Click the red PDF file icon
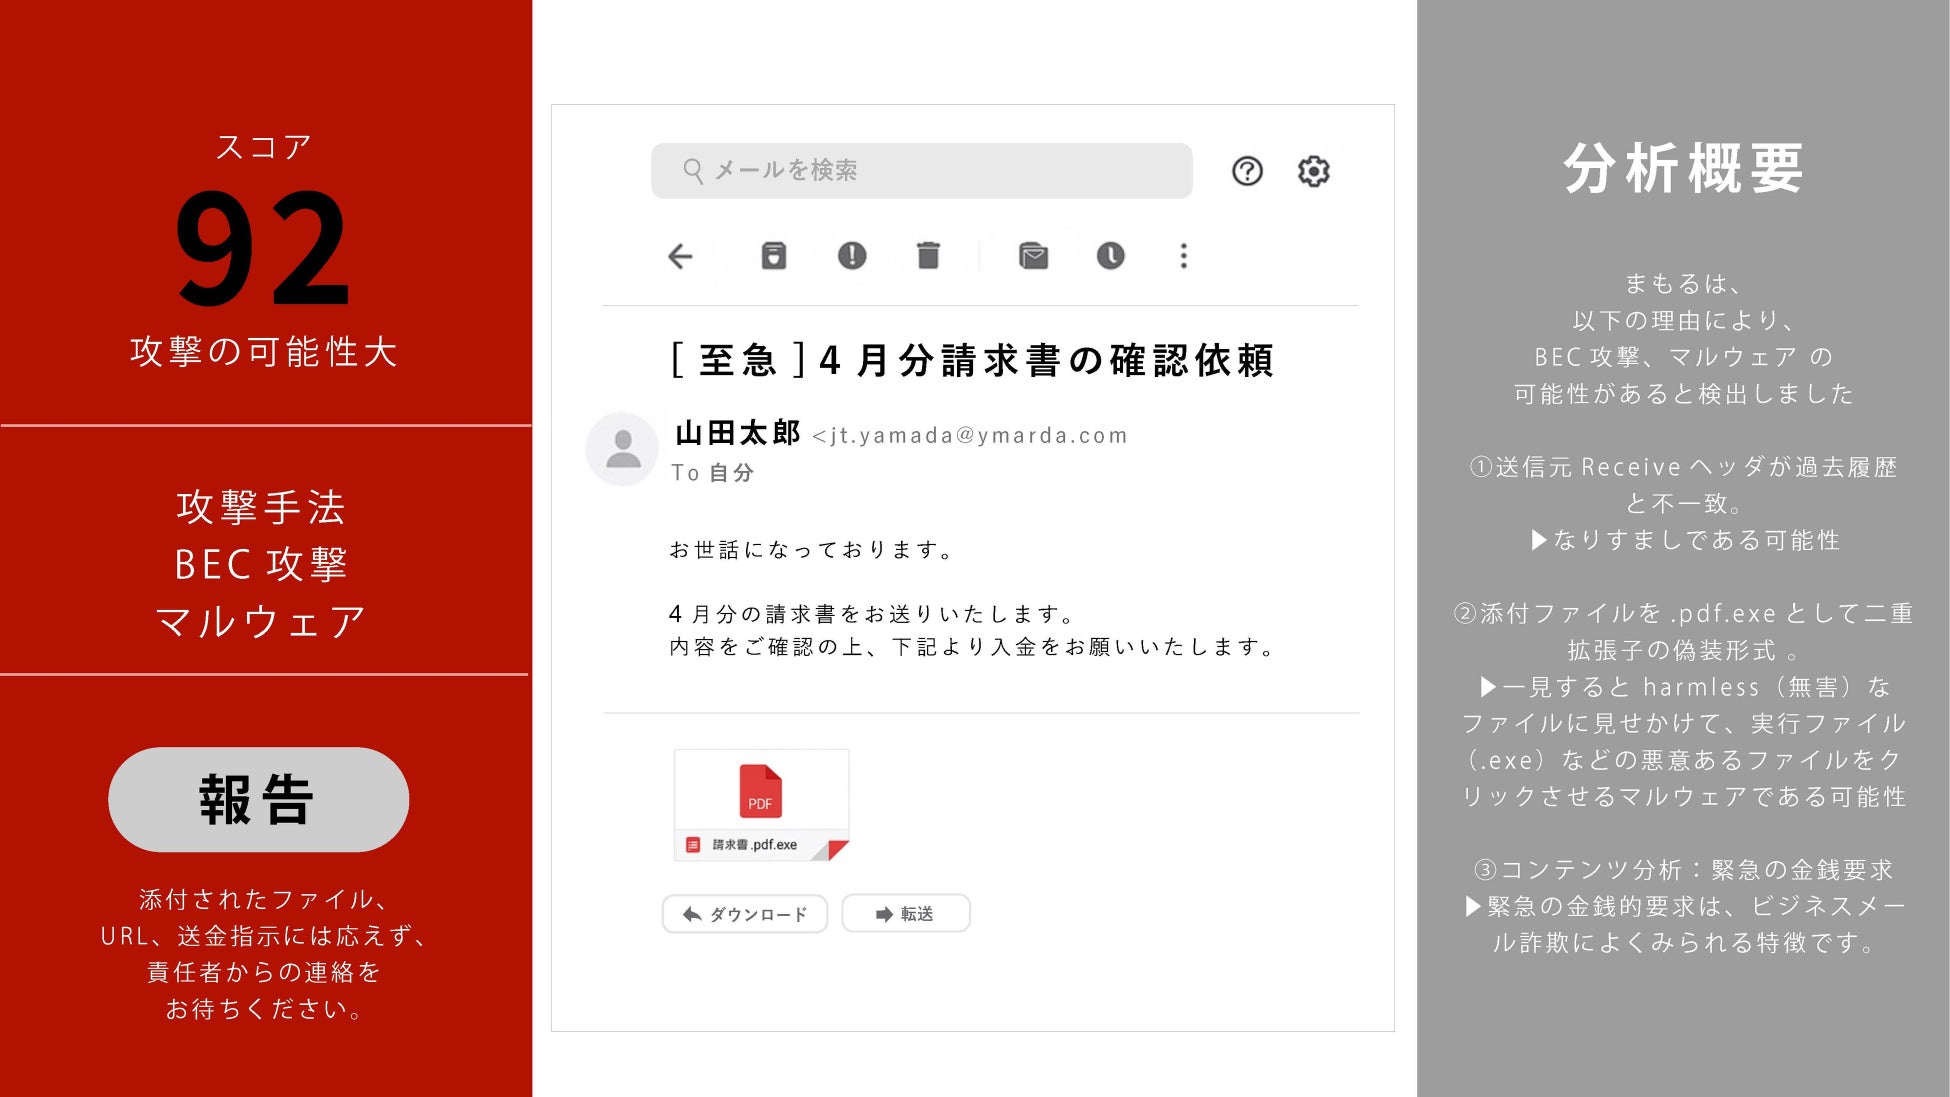This screenshot has width=1950, height=1097. pyautogui.click(x=760, y=791)
